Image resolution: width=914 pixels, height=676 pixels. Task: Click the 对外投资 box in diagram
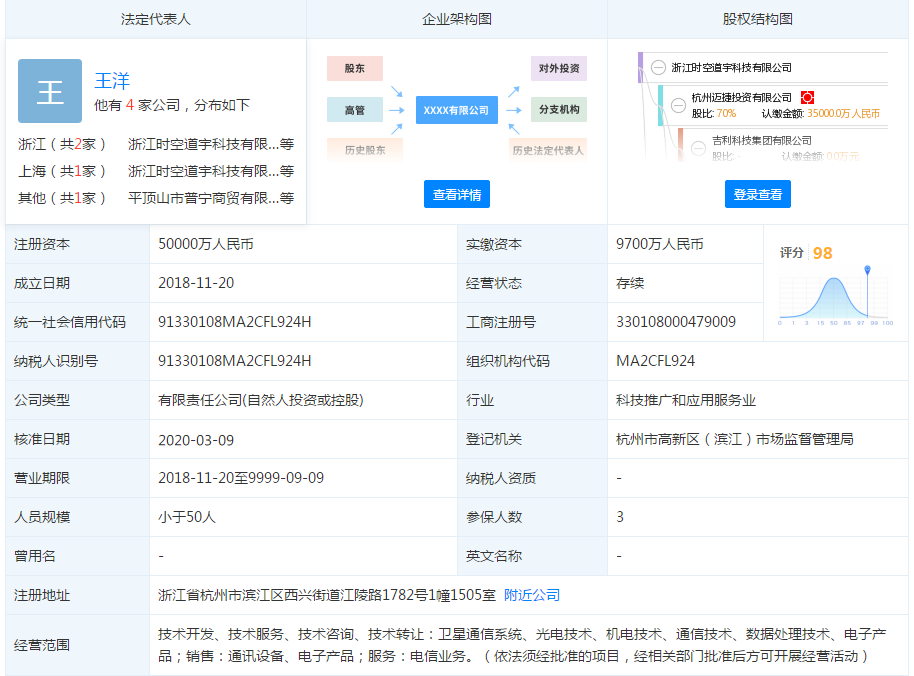coord(558,68)
